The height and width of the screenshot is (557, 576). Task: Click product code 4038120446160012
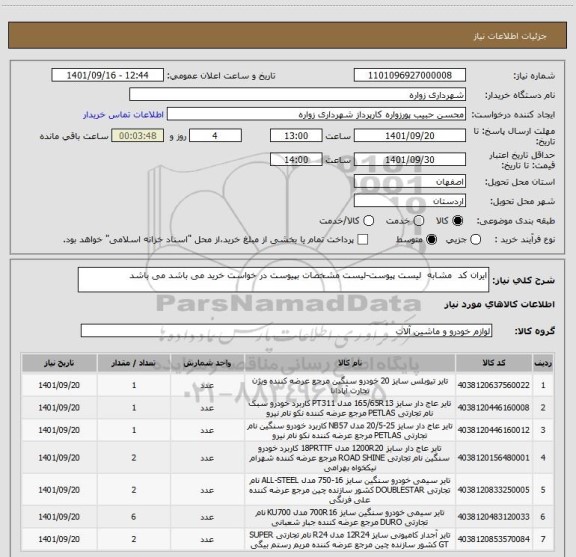pyautogui.click(x=493, y=430)
